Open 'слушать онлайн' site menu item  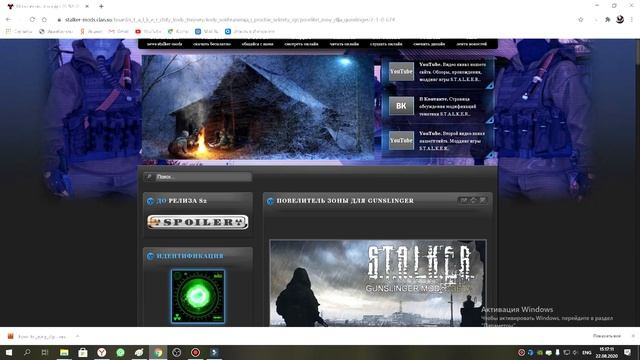click(386, 44)
